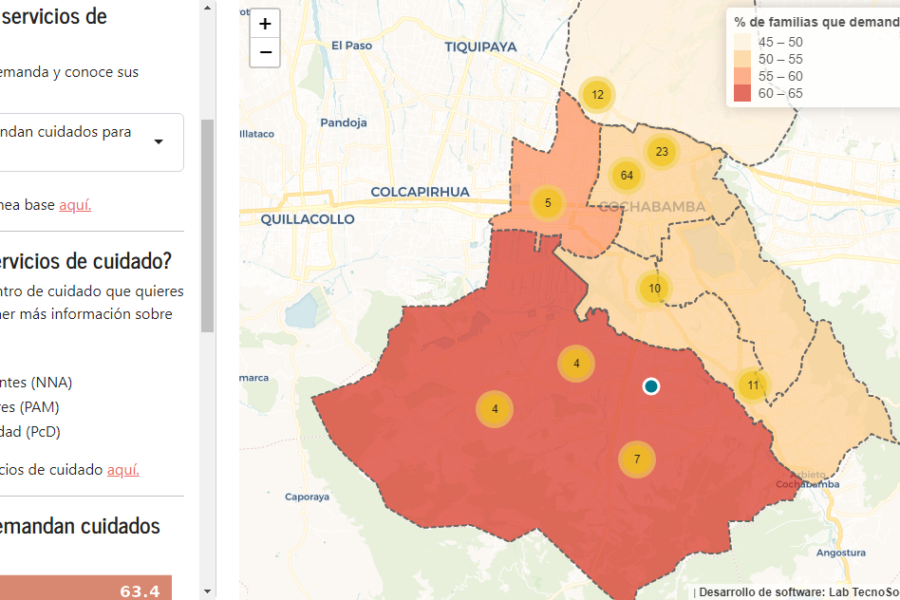The image size is (900, 600).
Task: Click the 63.4 value bar
Action: click(x=86, y=588)
